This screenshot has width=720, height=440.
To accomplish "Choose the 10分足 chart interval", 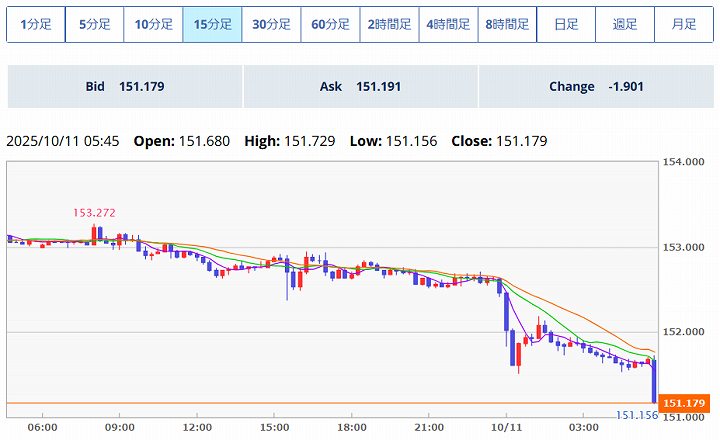I will [x=154, y=25].
